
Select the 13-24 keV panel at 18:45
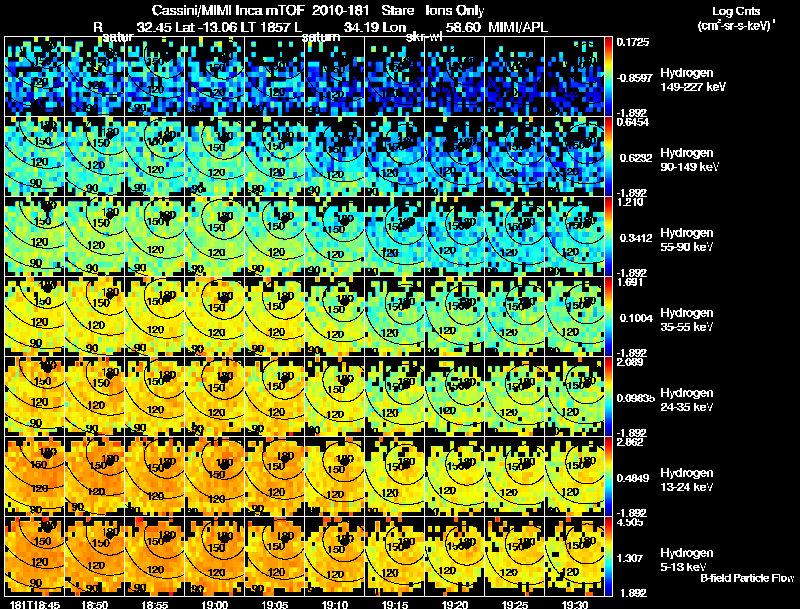coord(35,477)
